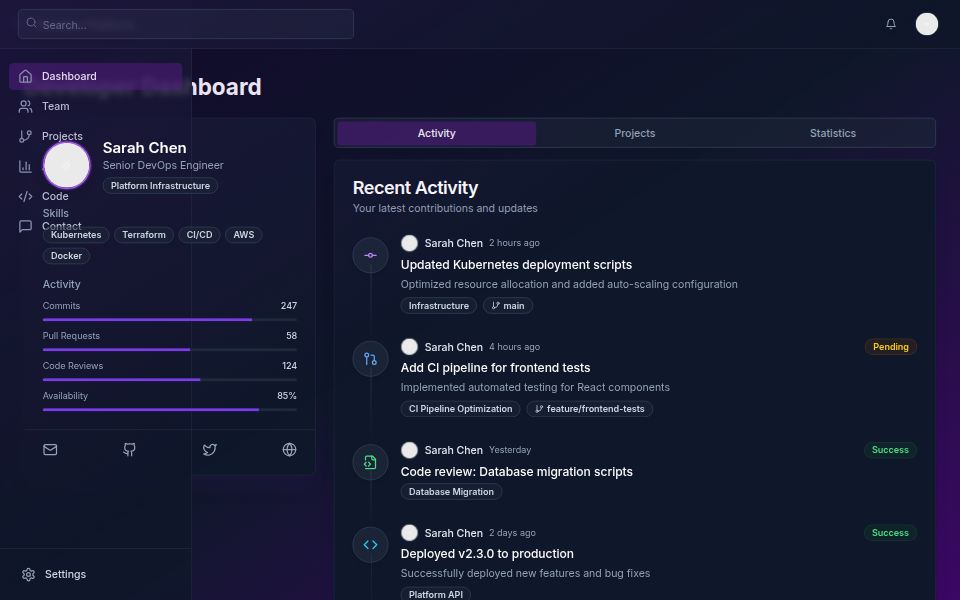The image size is (960, 600).
Task: Click the search field at the top
Action: pyautogui.click(x=185, y=24)
